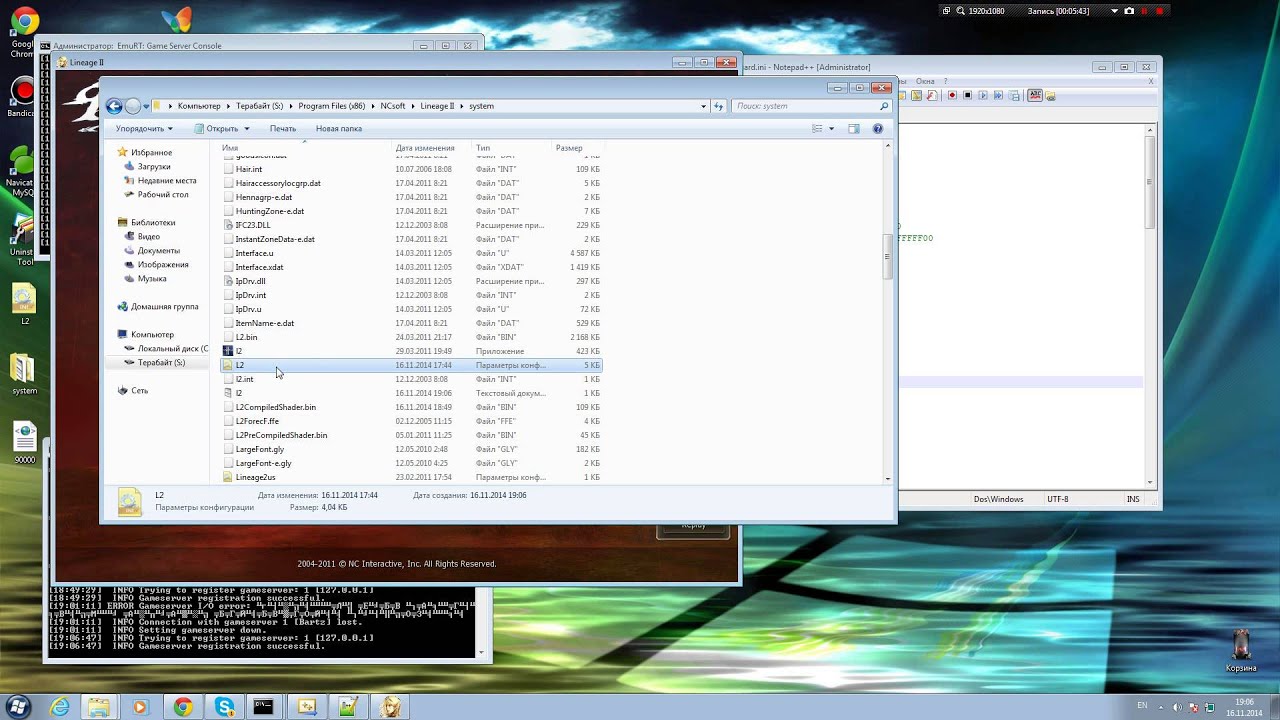This screenshot has height=720, width=1280.
Task: Open the recent locations dropdown beside the forward arrow
Action: [146, 106]
